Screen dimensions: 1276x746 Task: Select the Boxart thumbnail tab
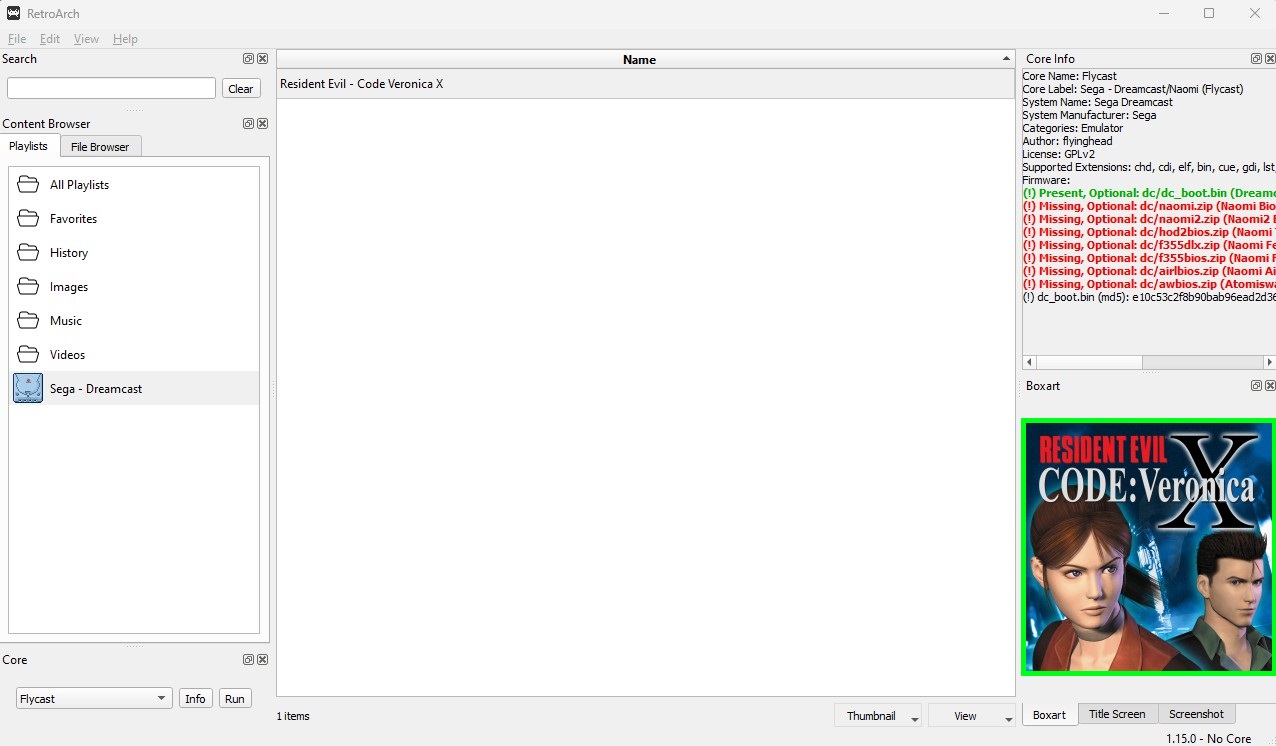coord(1049,715)
